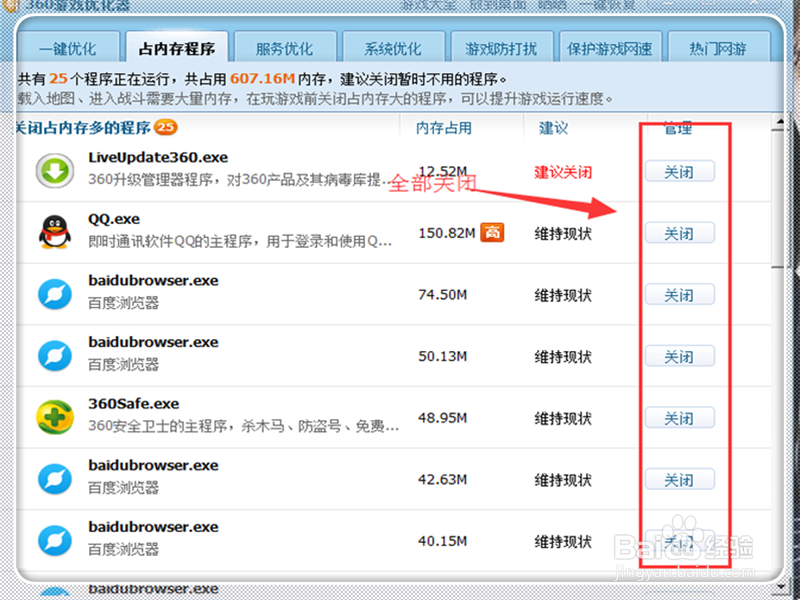Select the LiveUpdate360.exe process name
The width and height of the screenshot is (800, 600).
(158, 158)
